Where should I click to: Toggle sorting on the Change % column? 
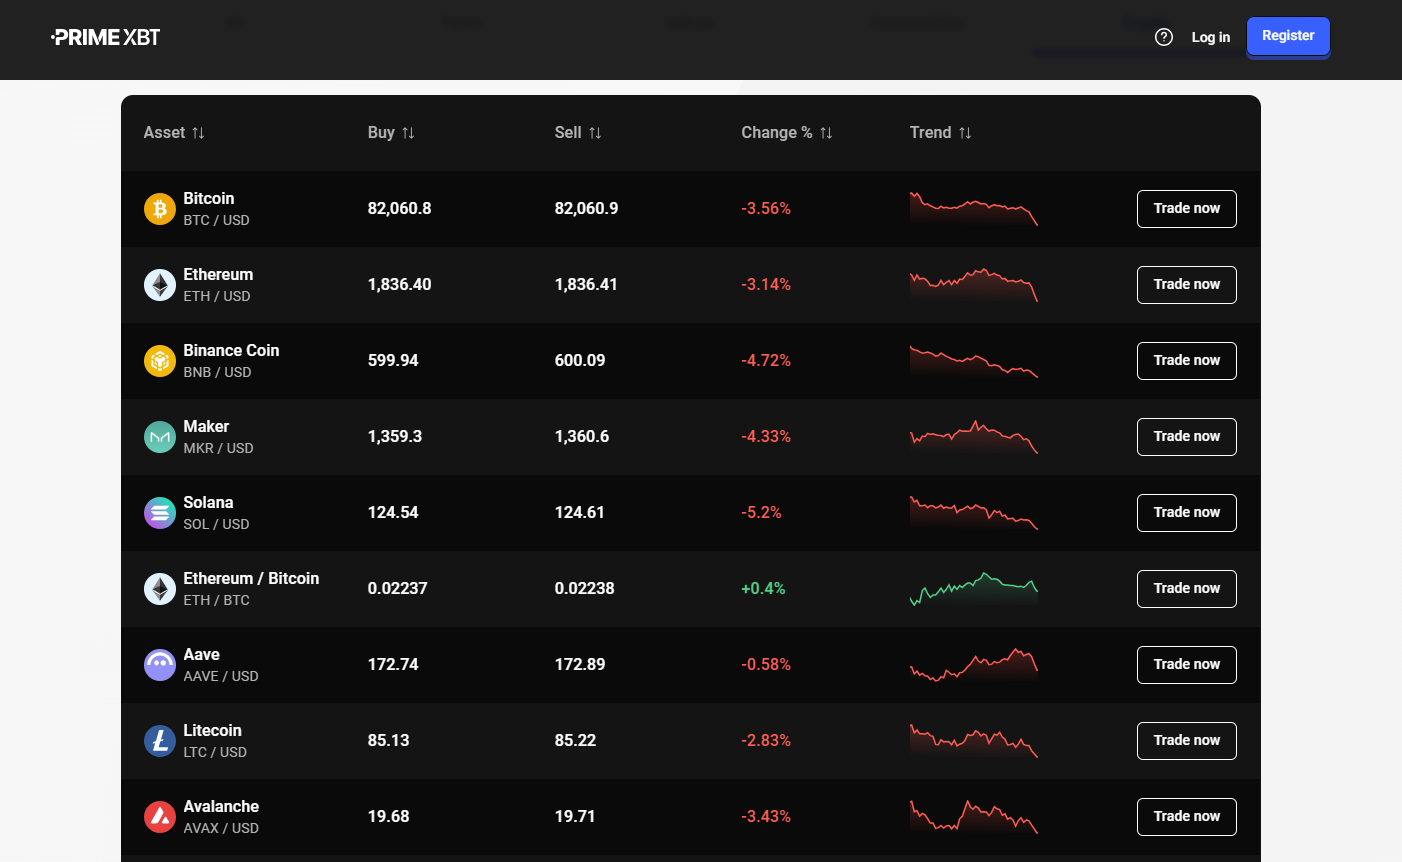[x=824, y=132]
